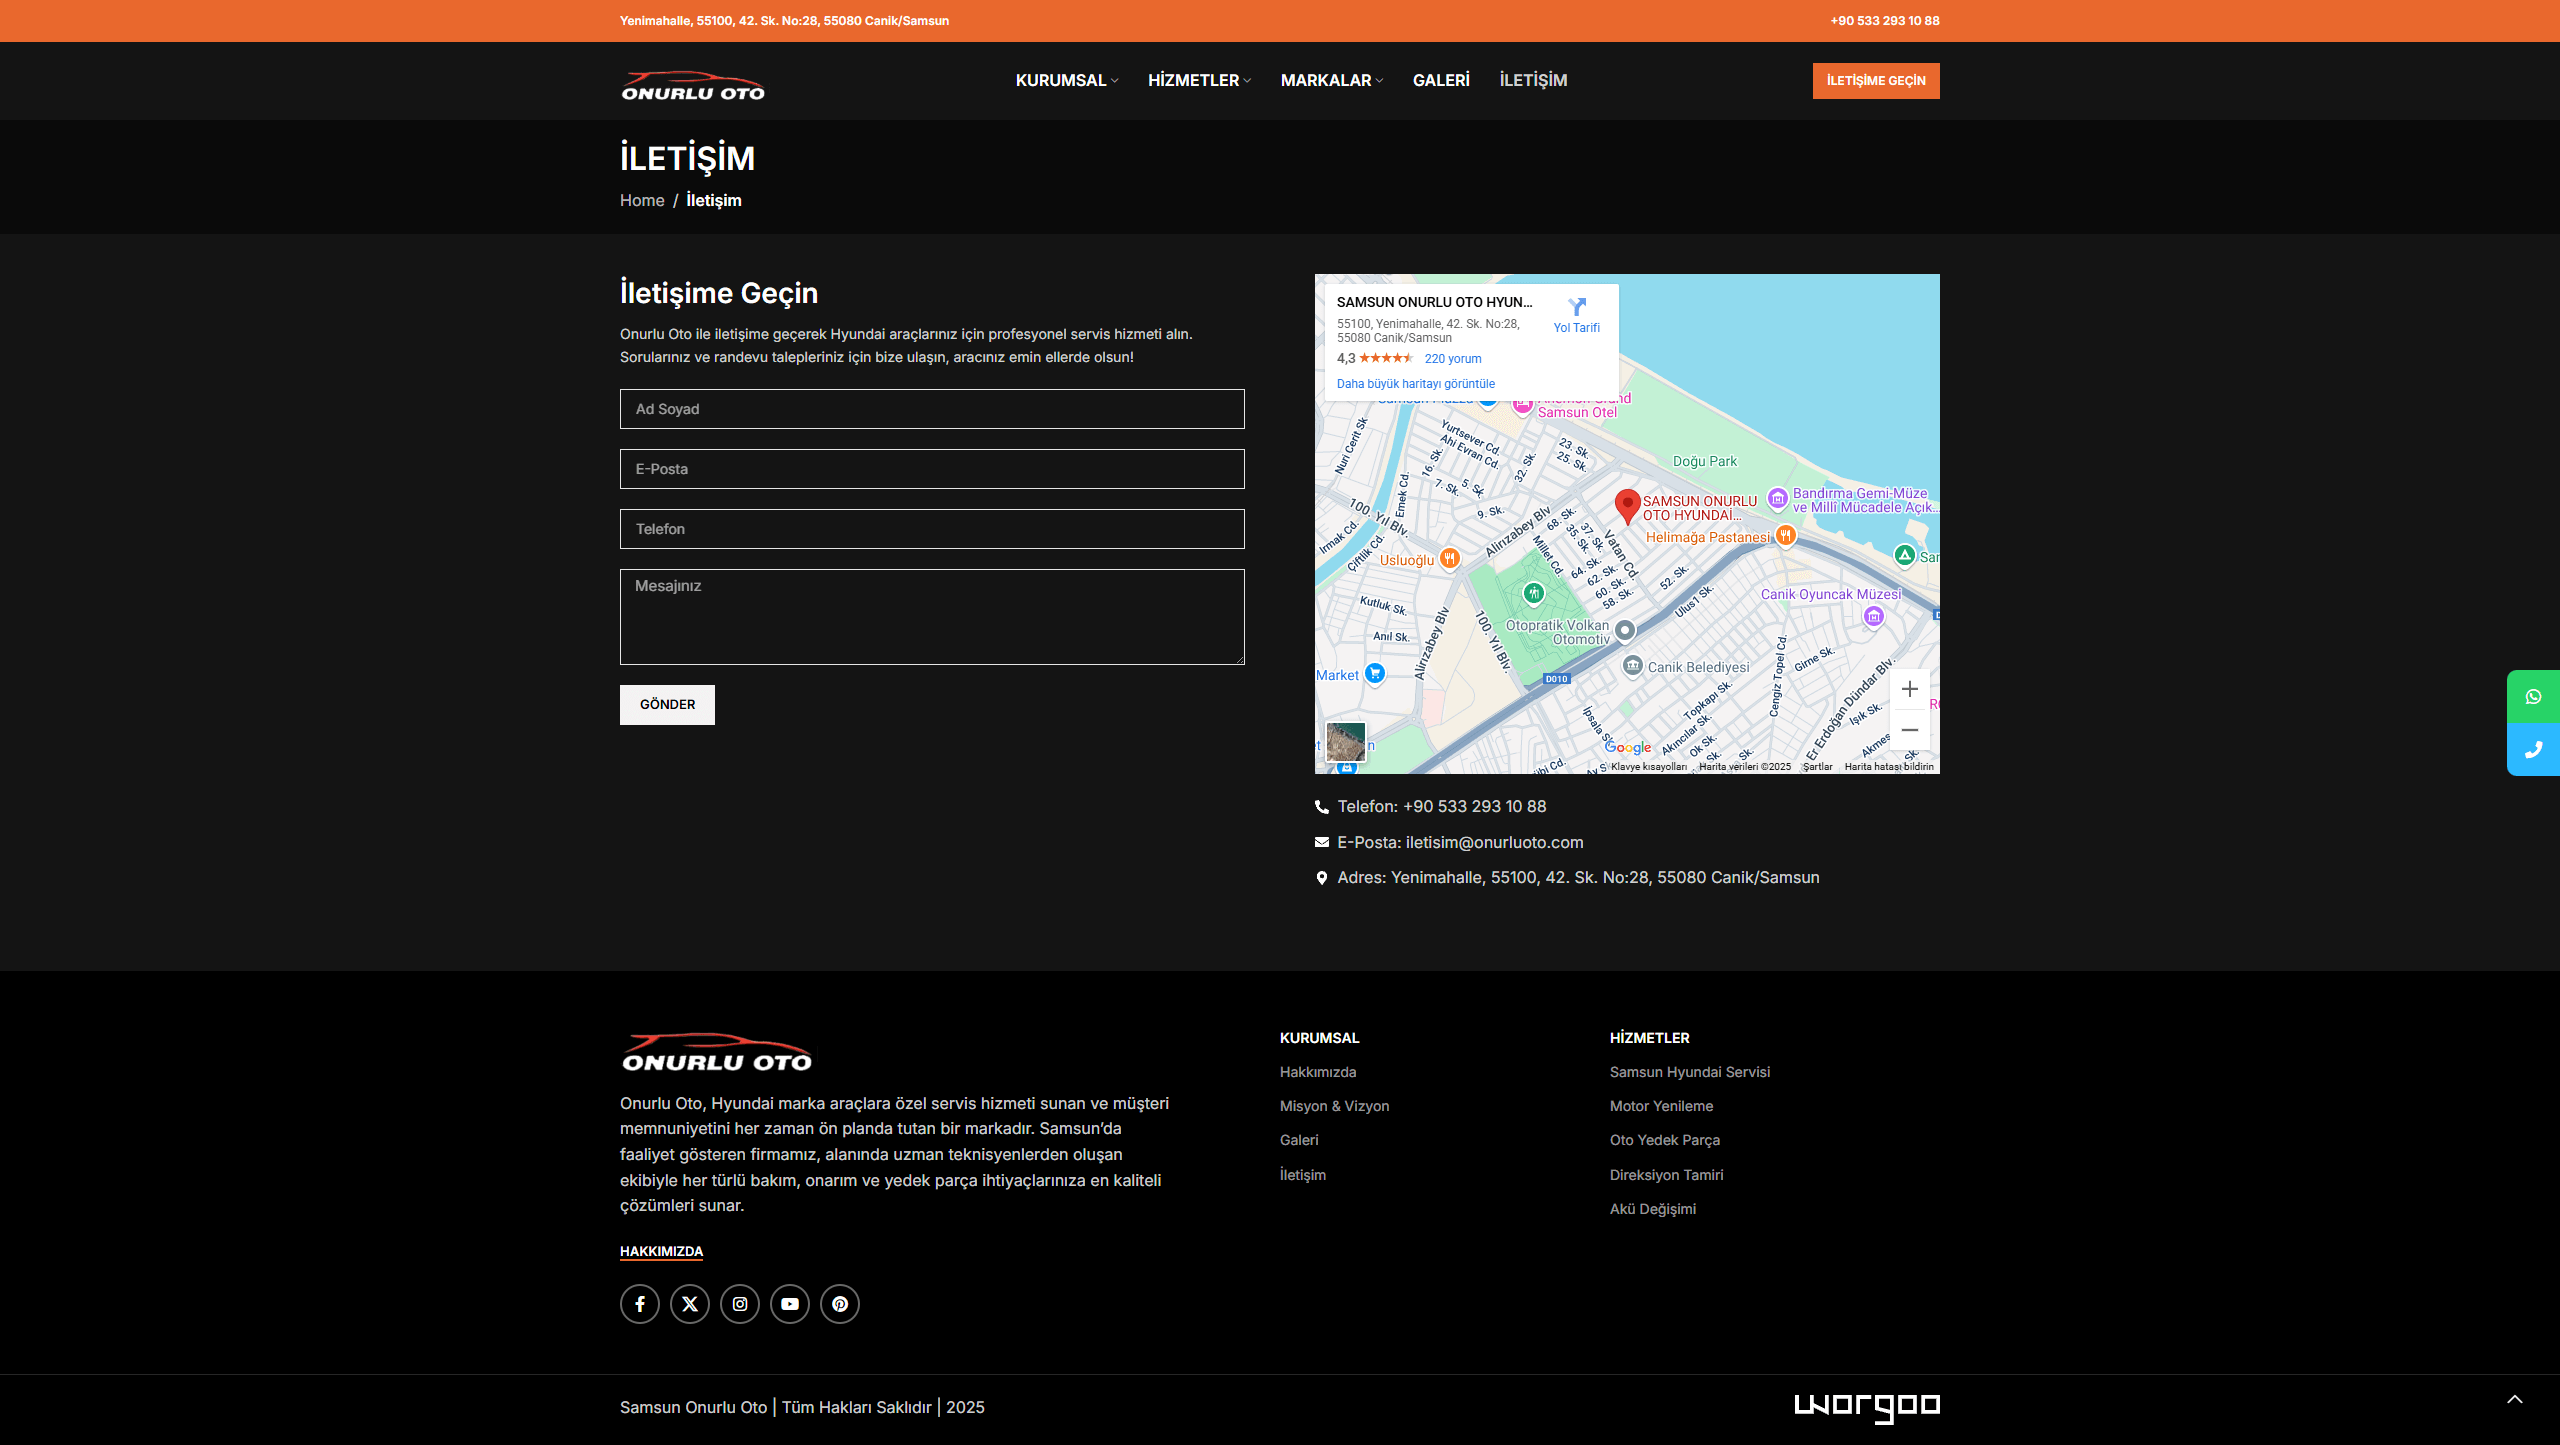Click the Google logo on the map

click(1628, 747)
